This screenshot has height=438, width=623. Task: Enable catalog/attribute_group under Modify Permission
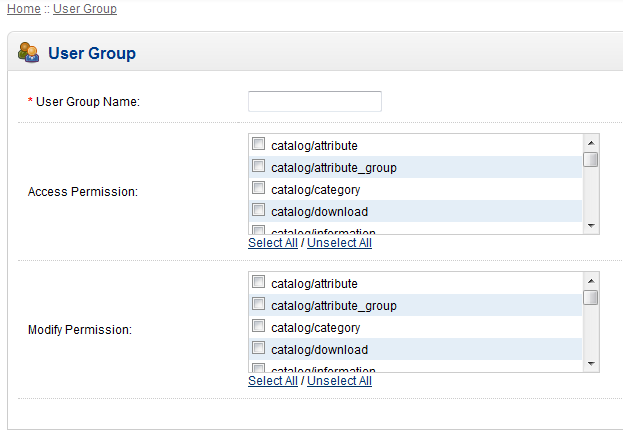pos(259,305)
